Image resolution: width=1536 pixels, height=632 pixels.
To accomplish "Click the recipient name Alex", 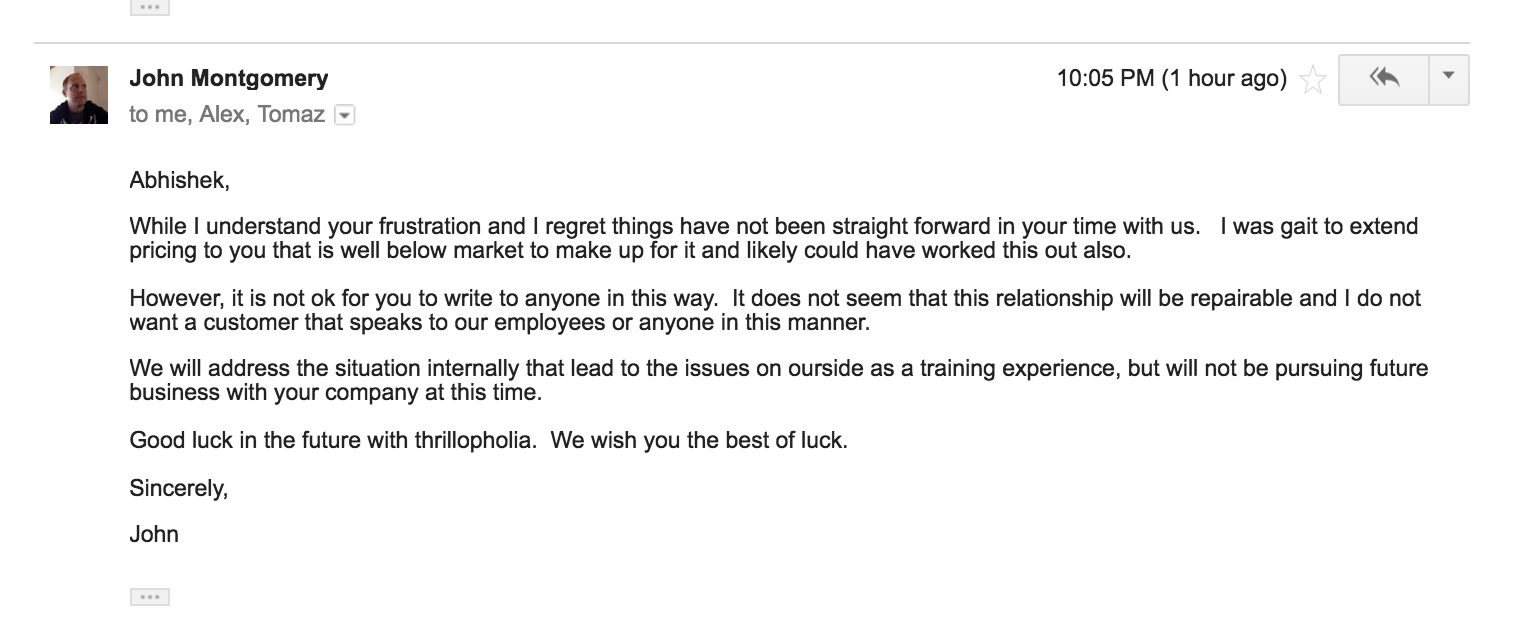I will (221, 115).
